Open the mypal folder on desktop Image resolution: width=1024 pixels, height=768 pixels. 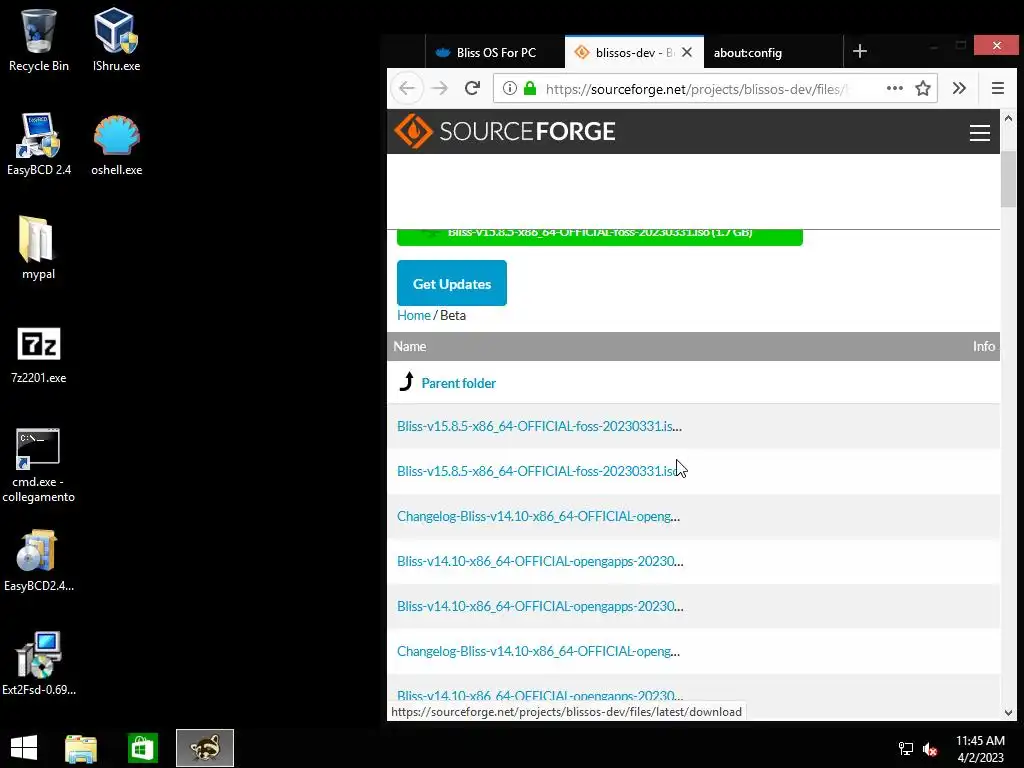[38, 248]
